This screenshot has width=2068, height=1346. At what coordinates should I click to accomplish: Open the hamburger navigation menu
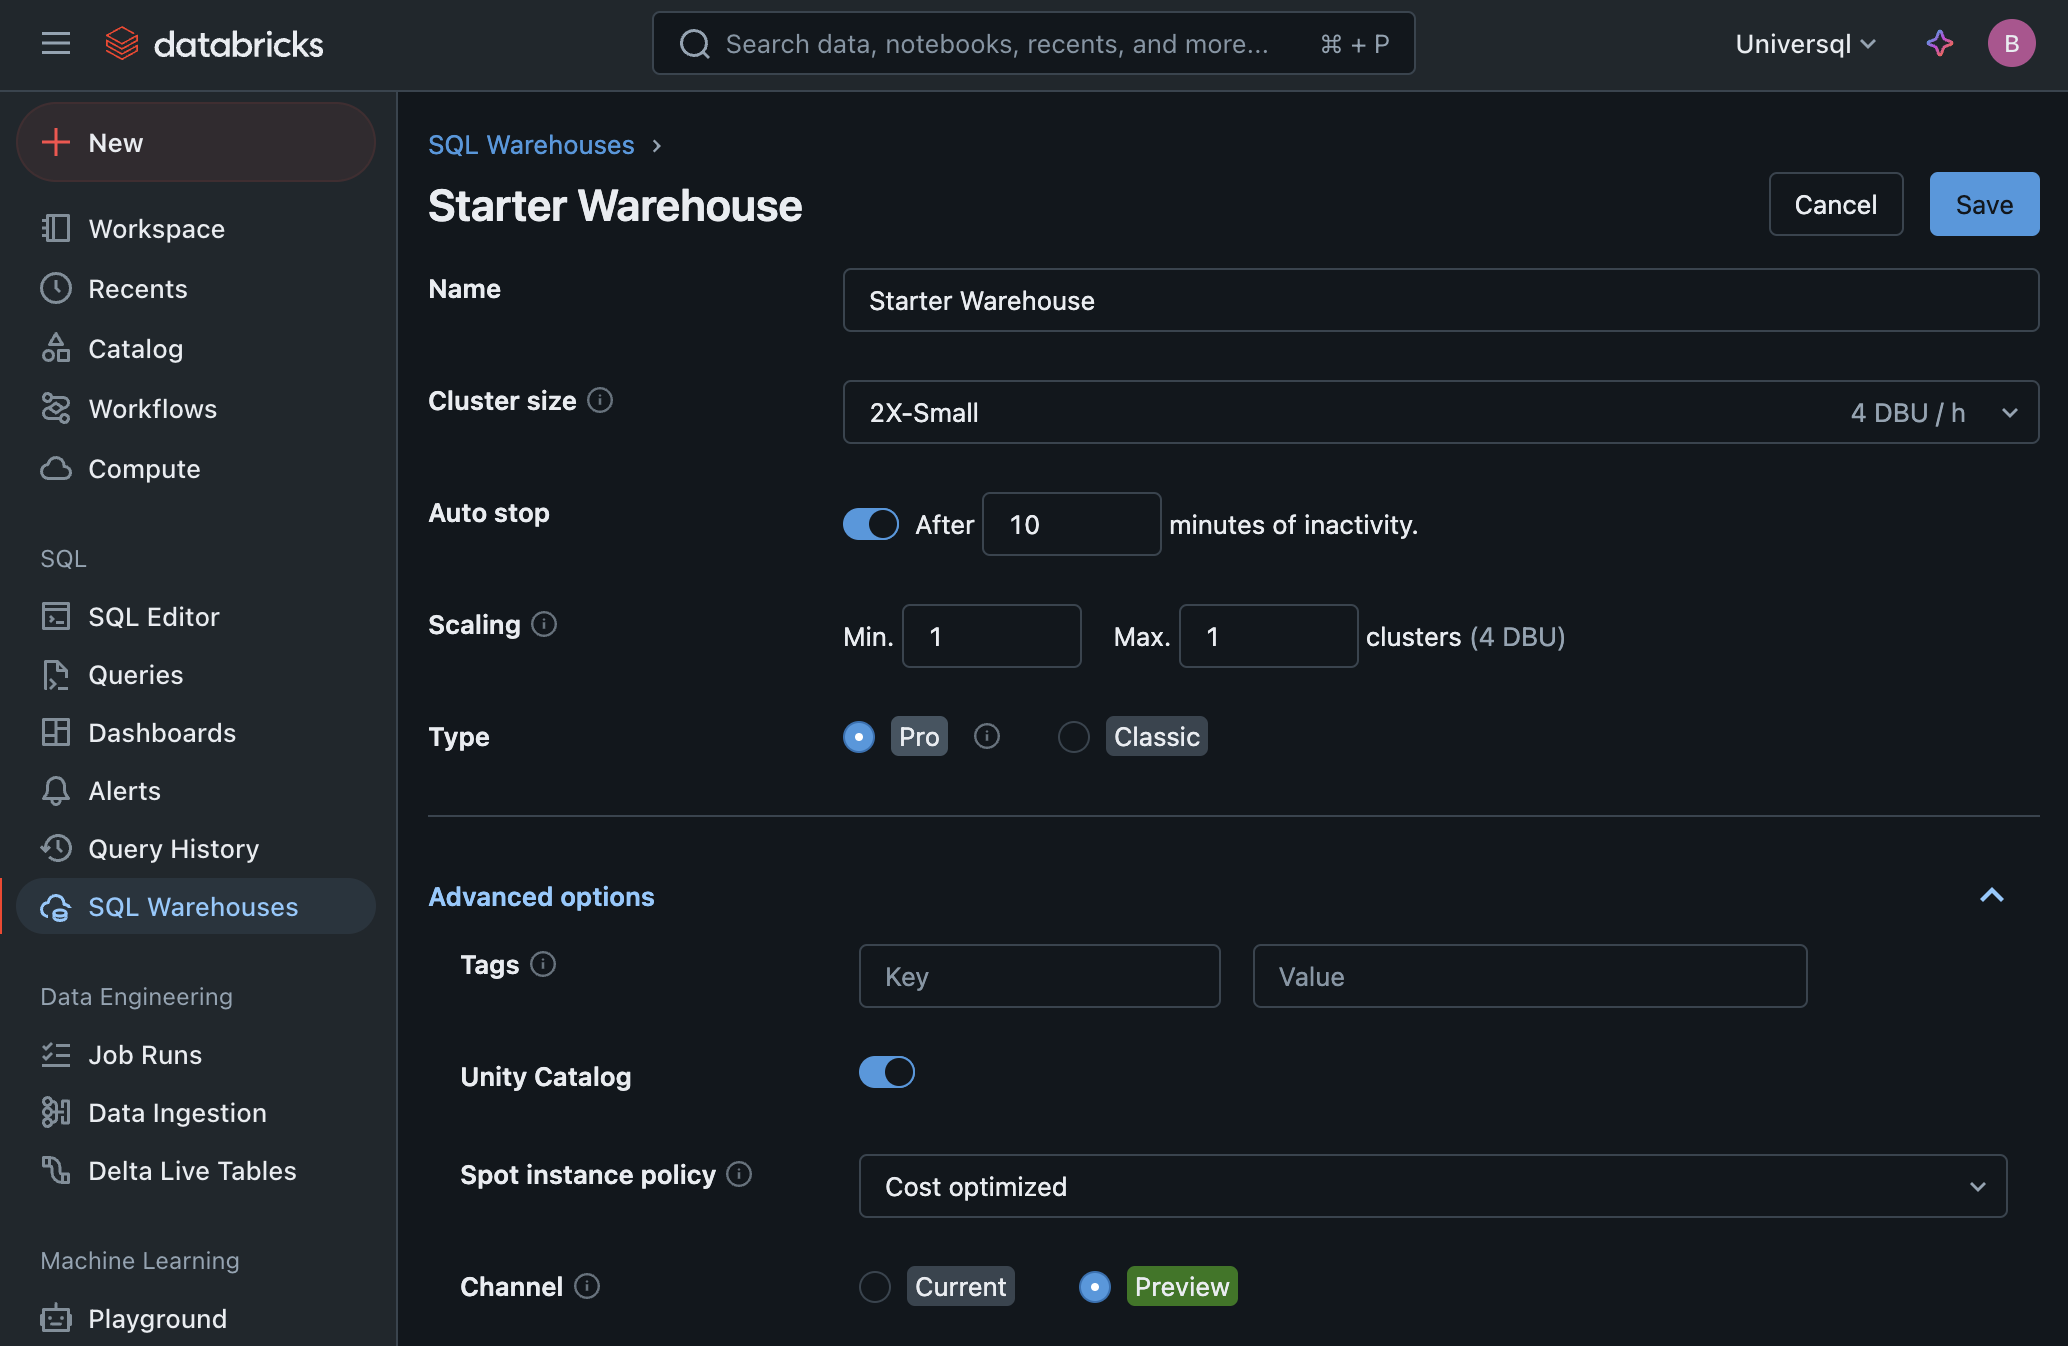(x=56, y=43)
